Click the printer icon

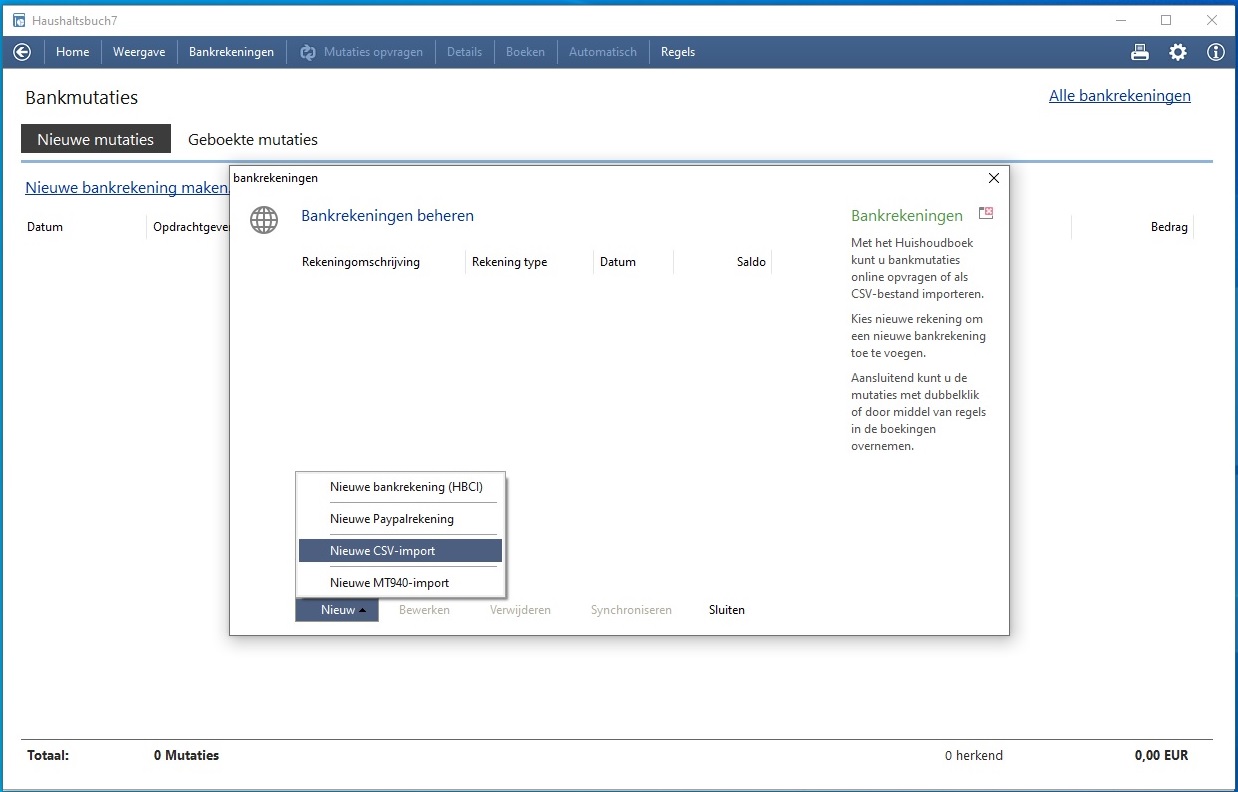tap(1140, 52)
